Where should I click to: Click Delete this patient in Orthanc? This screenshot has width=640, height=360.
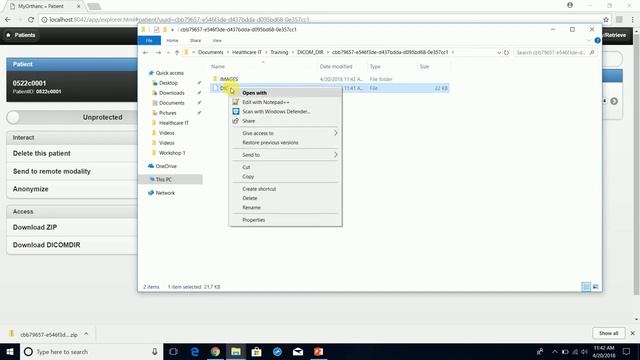coord(42,153)
